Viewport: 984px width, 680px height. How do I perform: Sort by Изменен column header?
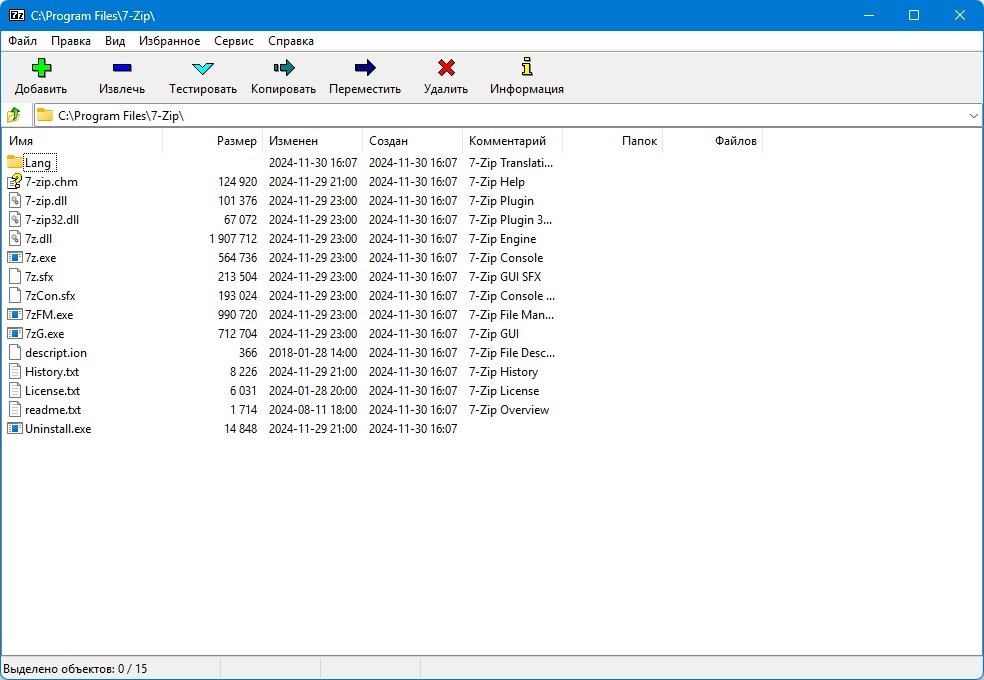click(313, 141)
